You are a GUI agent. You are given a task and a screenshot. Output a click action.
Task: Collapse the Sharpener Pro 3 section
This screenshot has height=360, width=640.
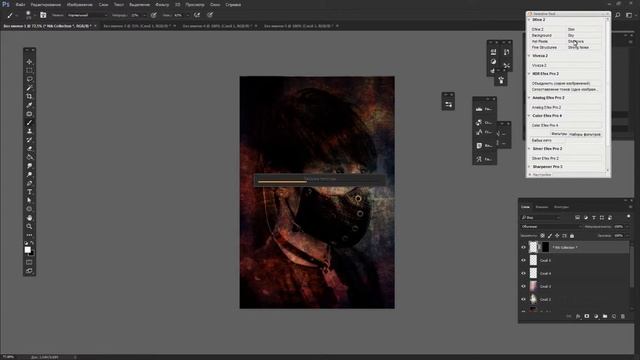click(529, 167)
